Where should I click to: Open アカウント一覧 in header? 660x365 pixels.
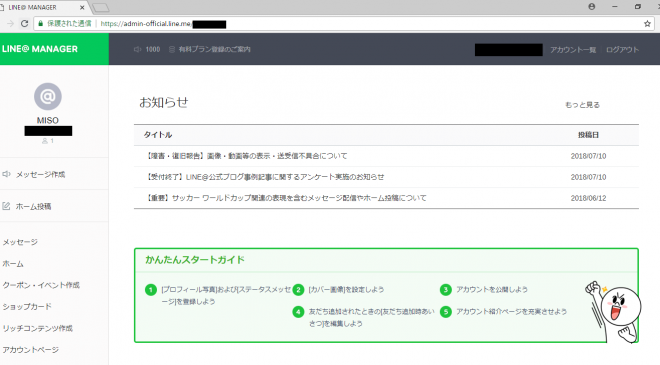click(x=573, y=50)
